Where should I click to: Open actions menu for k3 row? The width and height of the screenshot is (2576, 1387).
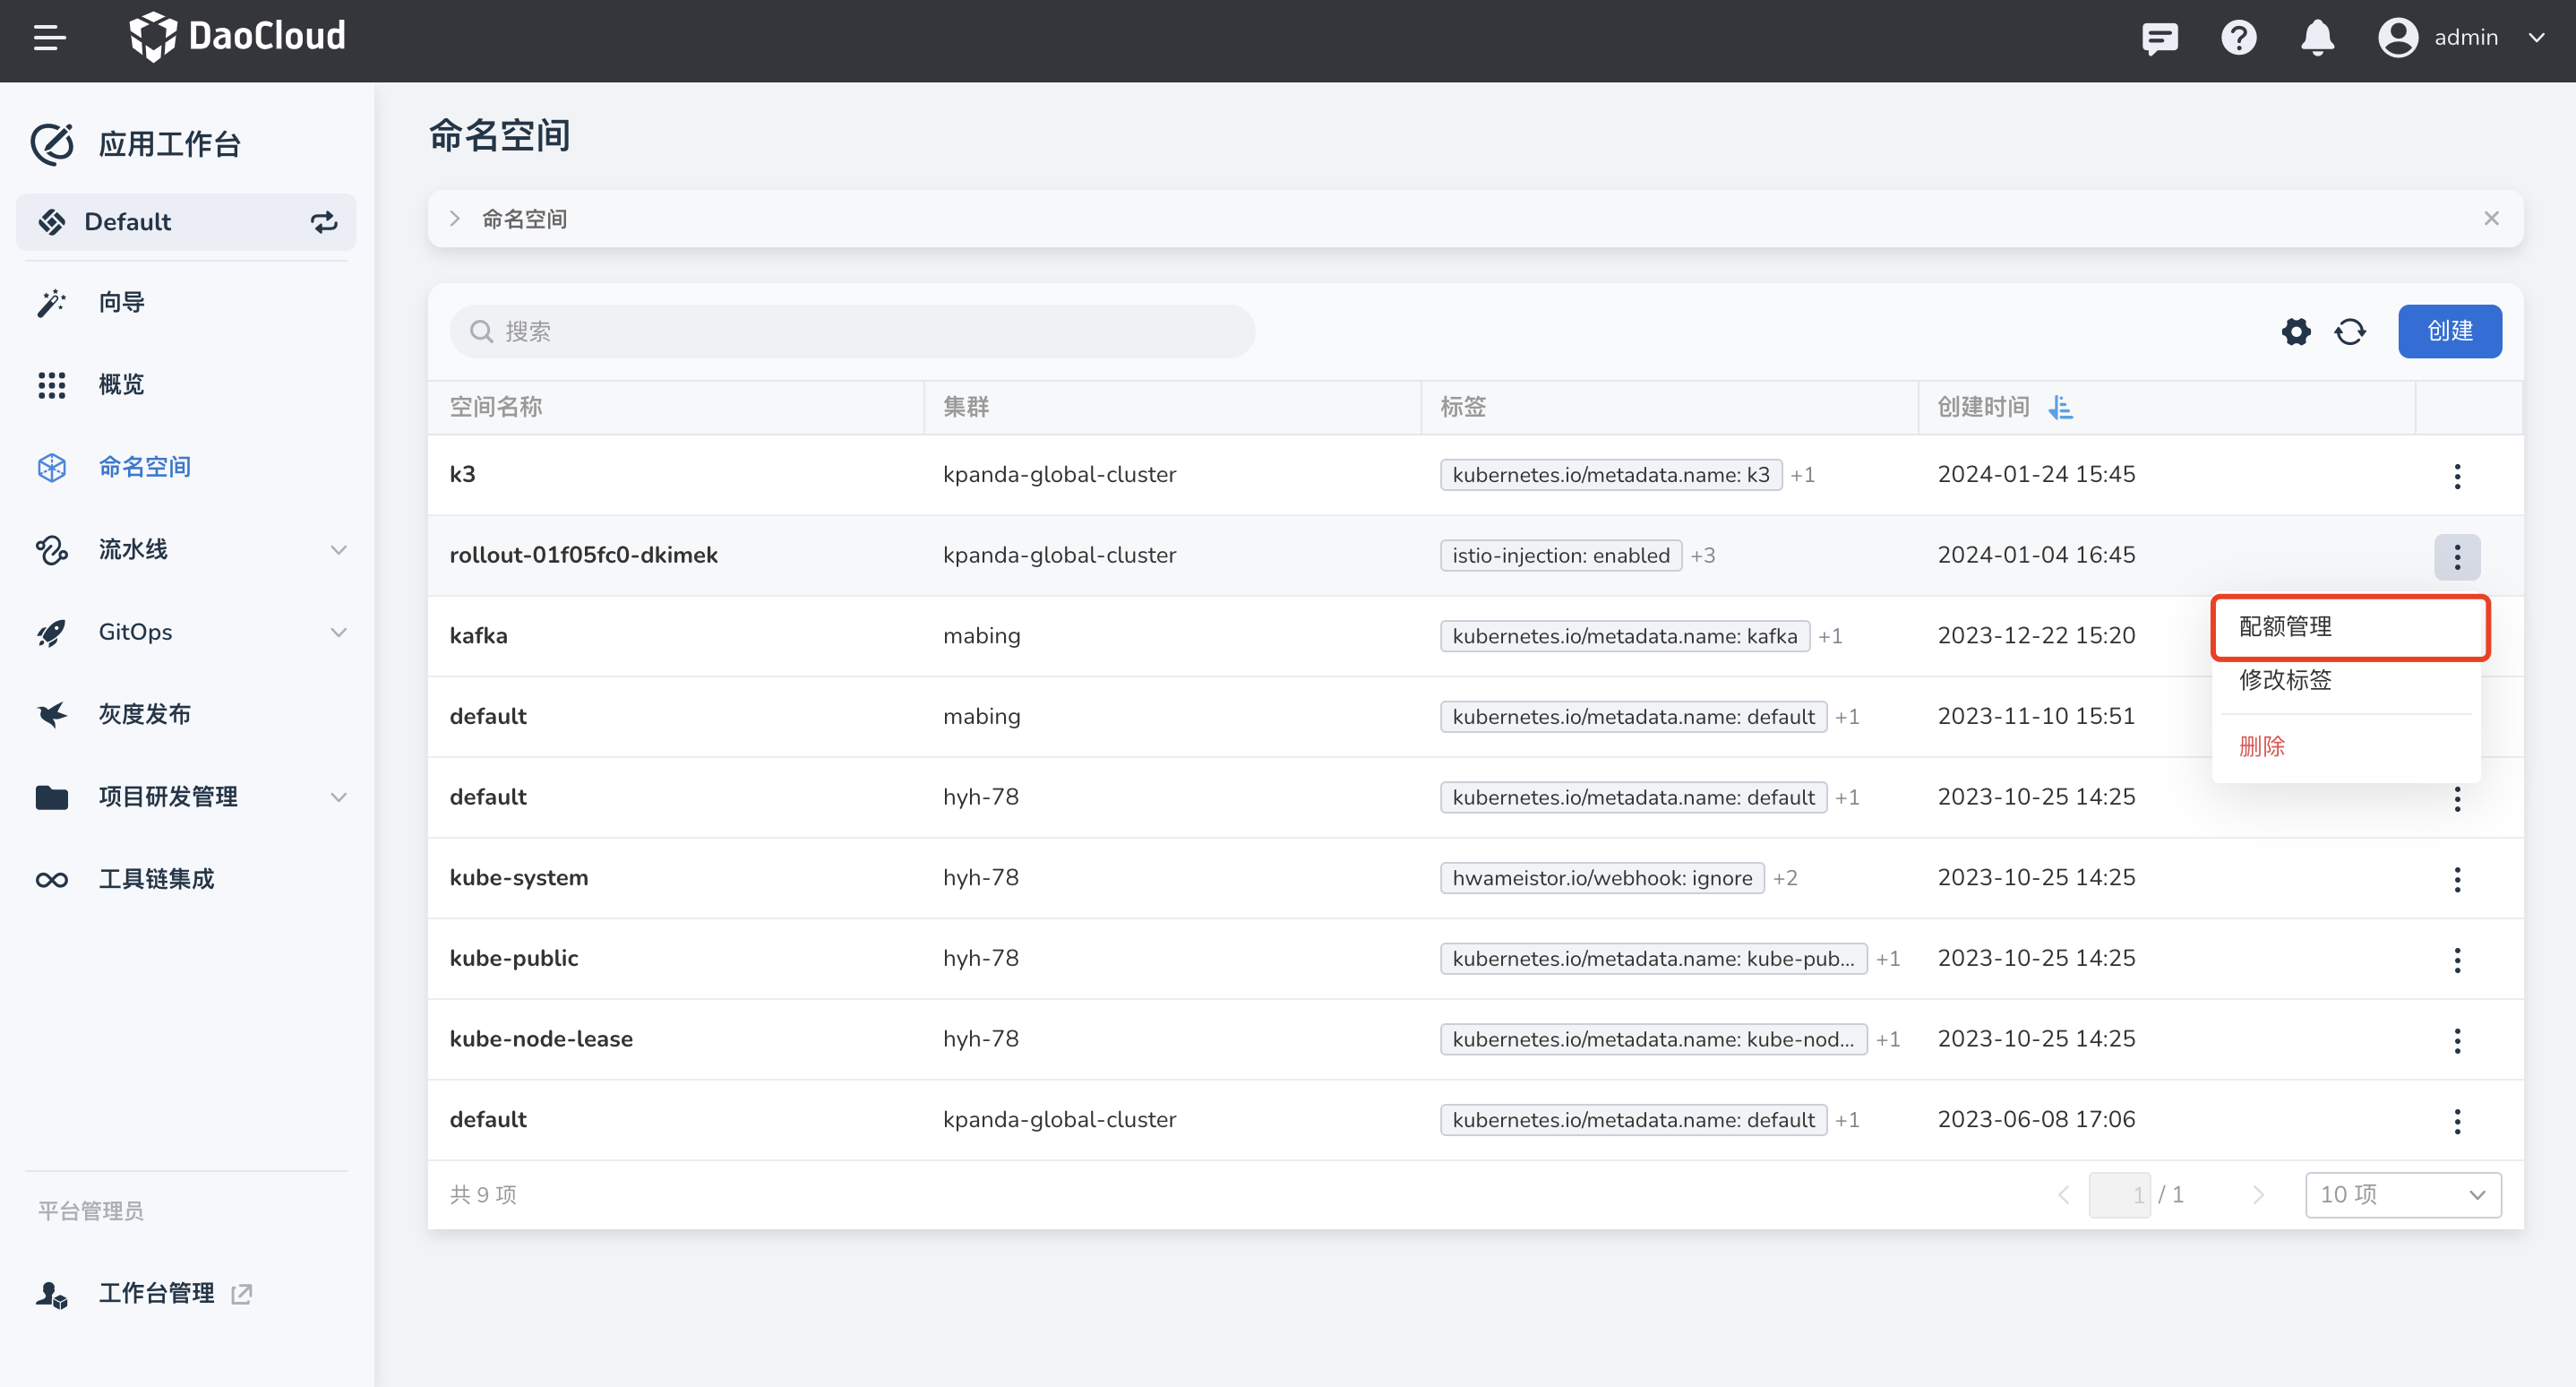2457,475
